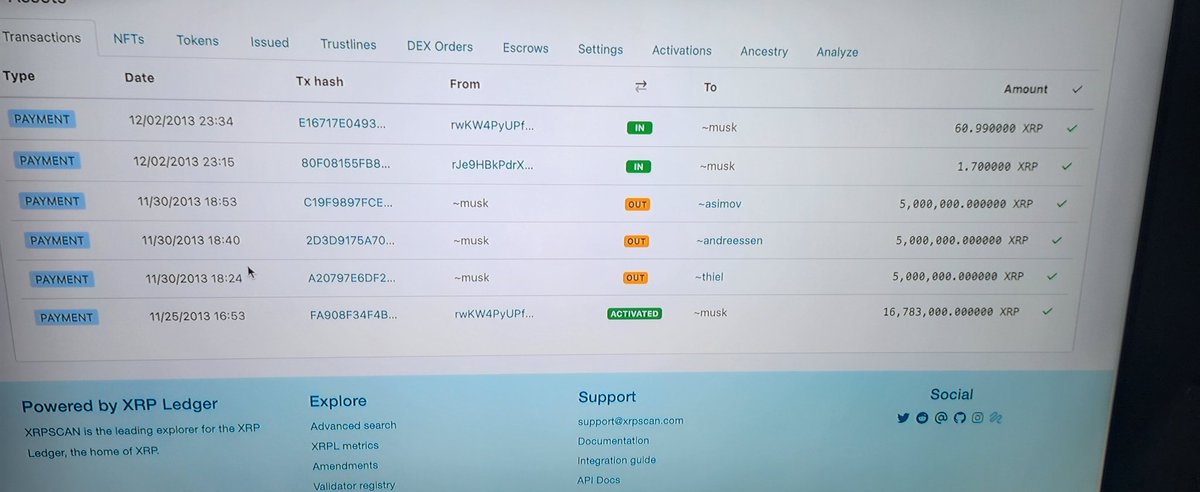
Task: Open transaction hash 80F08155FB8...
Action: (345, 163)
